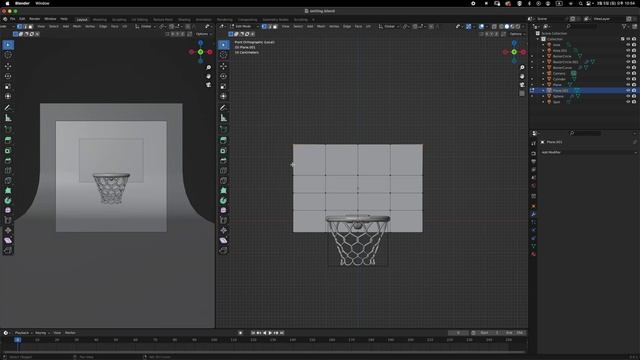Select the Annotate tool in left viewport toolbar
This screenshot has height=360, width=640.
click(x=8, y=108)
